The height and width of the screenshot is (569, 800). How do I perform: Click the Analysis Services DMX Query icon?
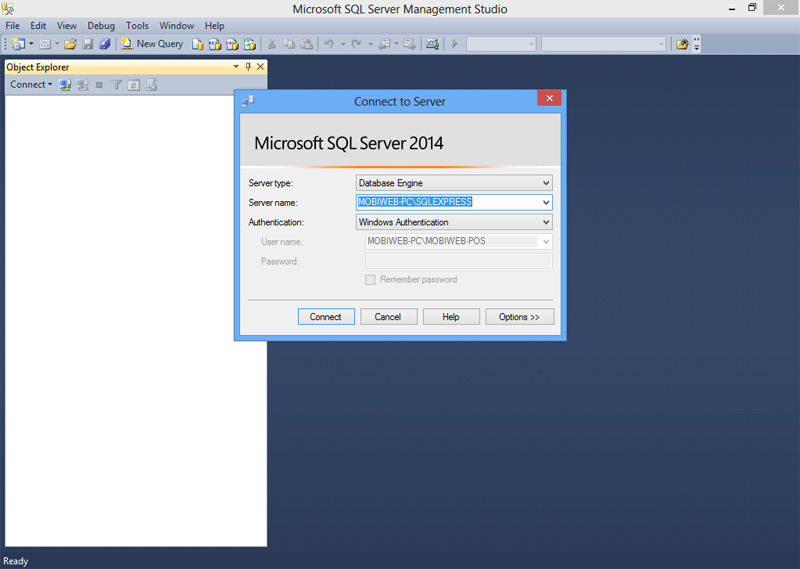tap(232, 44)
